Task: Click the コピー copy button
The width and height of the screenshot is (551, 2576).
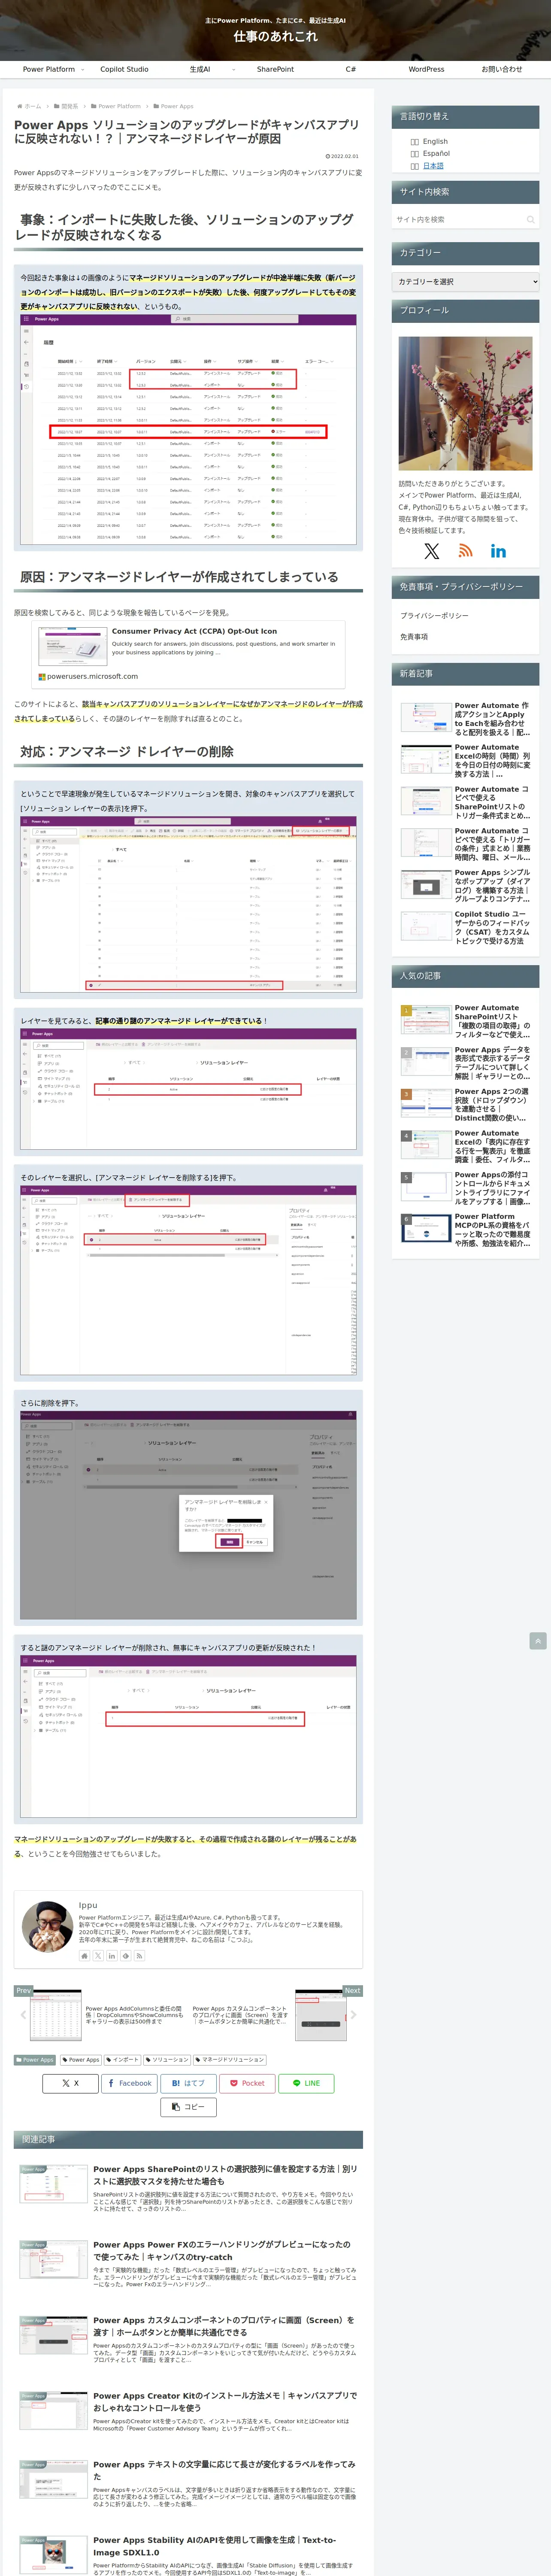Action: 188,2107
